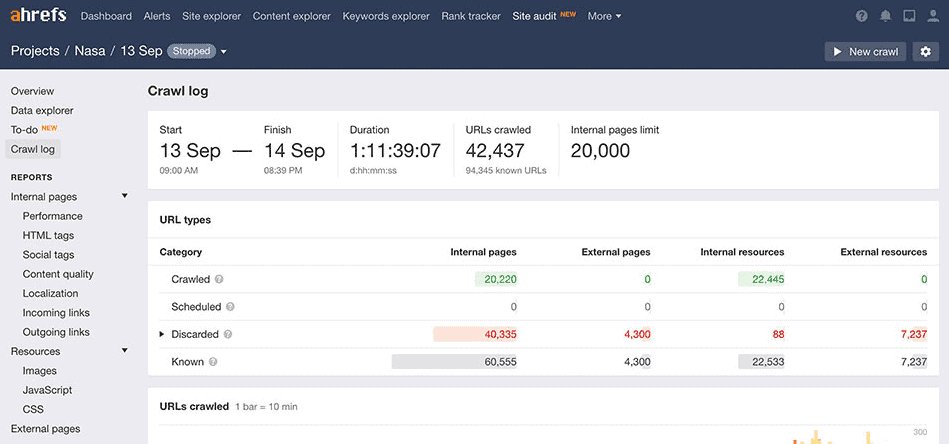
Task: Click help icon next to Known
Action: tap(213, 362)
